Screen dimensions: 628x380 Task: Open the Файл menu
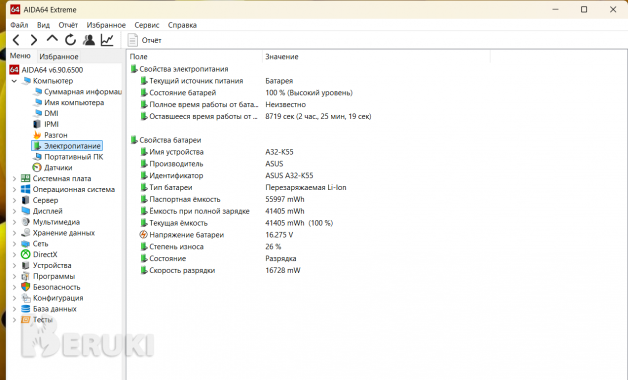tap(19, 25)
